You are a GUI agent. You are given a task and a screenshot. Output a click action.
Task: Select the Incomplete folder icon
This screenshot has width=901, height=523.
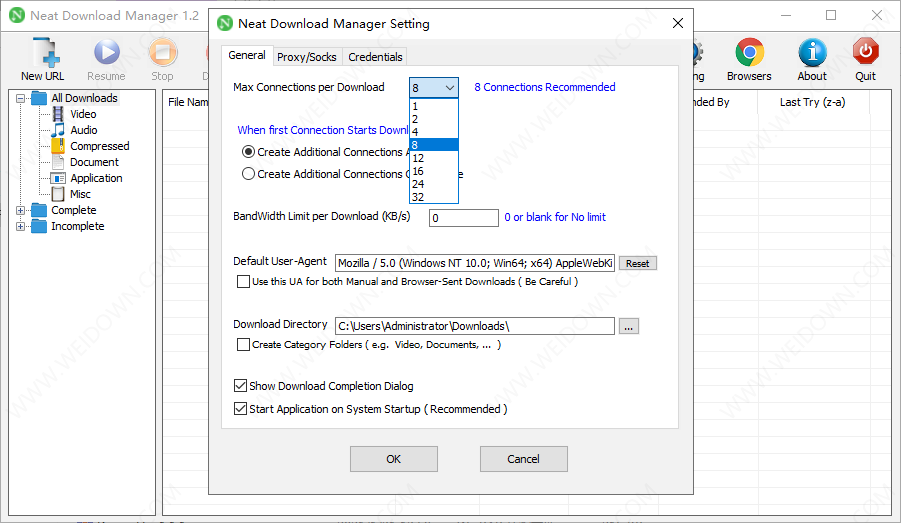tap(39, 226)
